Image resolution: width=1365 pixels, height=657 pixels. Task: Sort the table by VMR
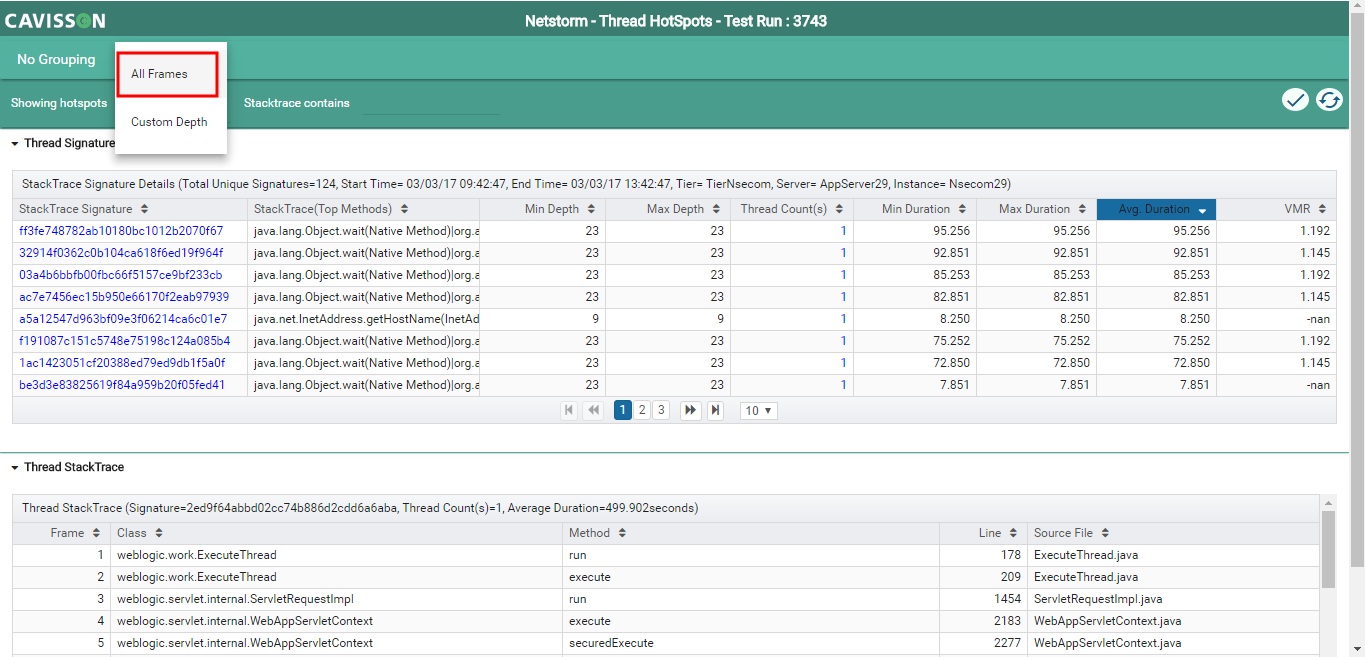pyautogui.click(x=1322, y=209)
